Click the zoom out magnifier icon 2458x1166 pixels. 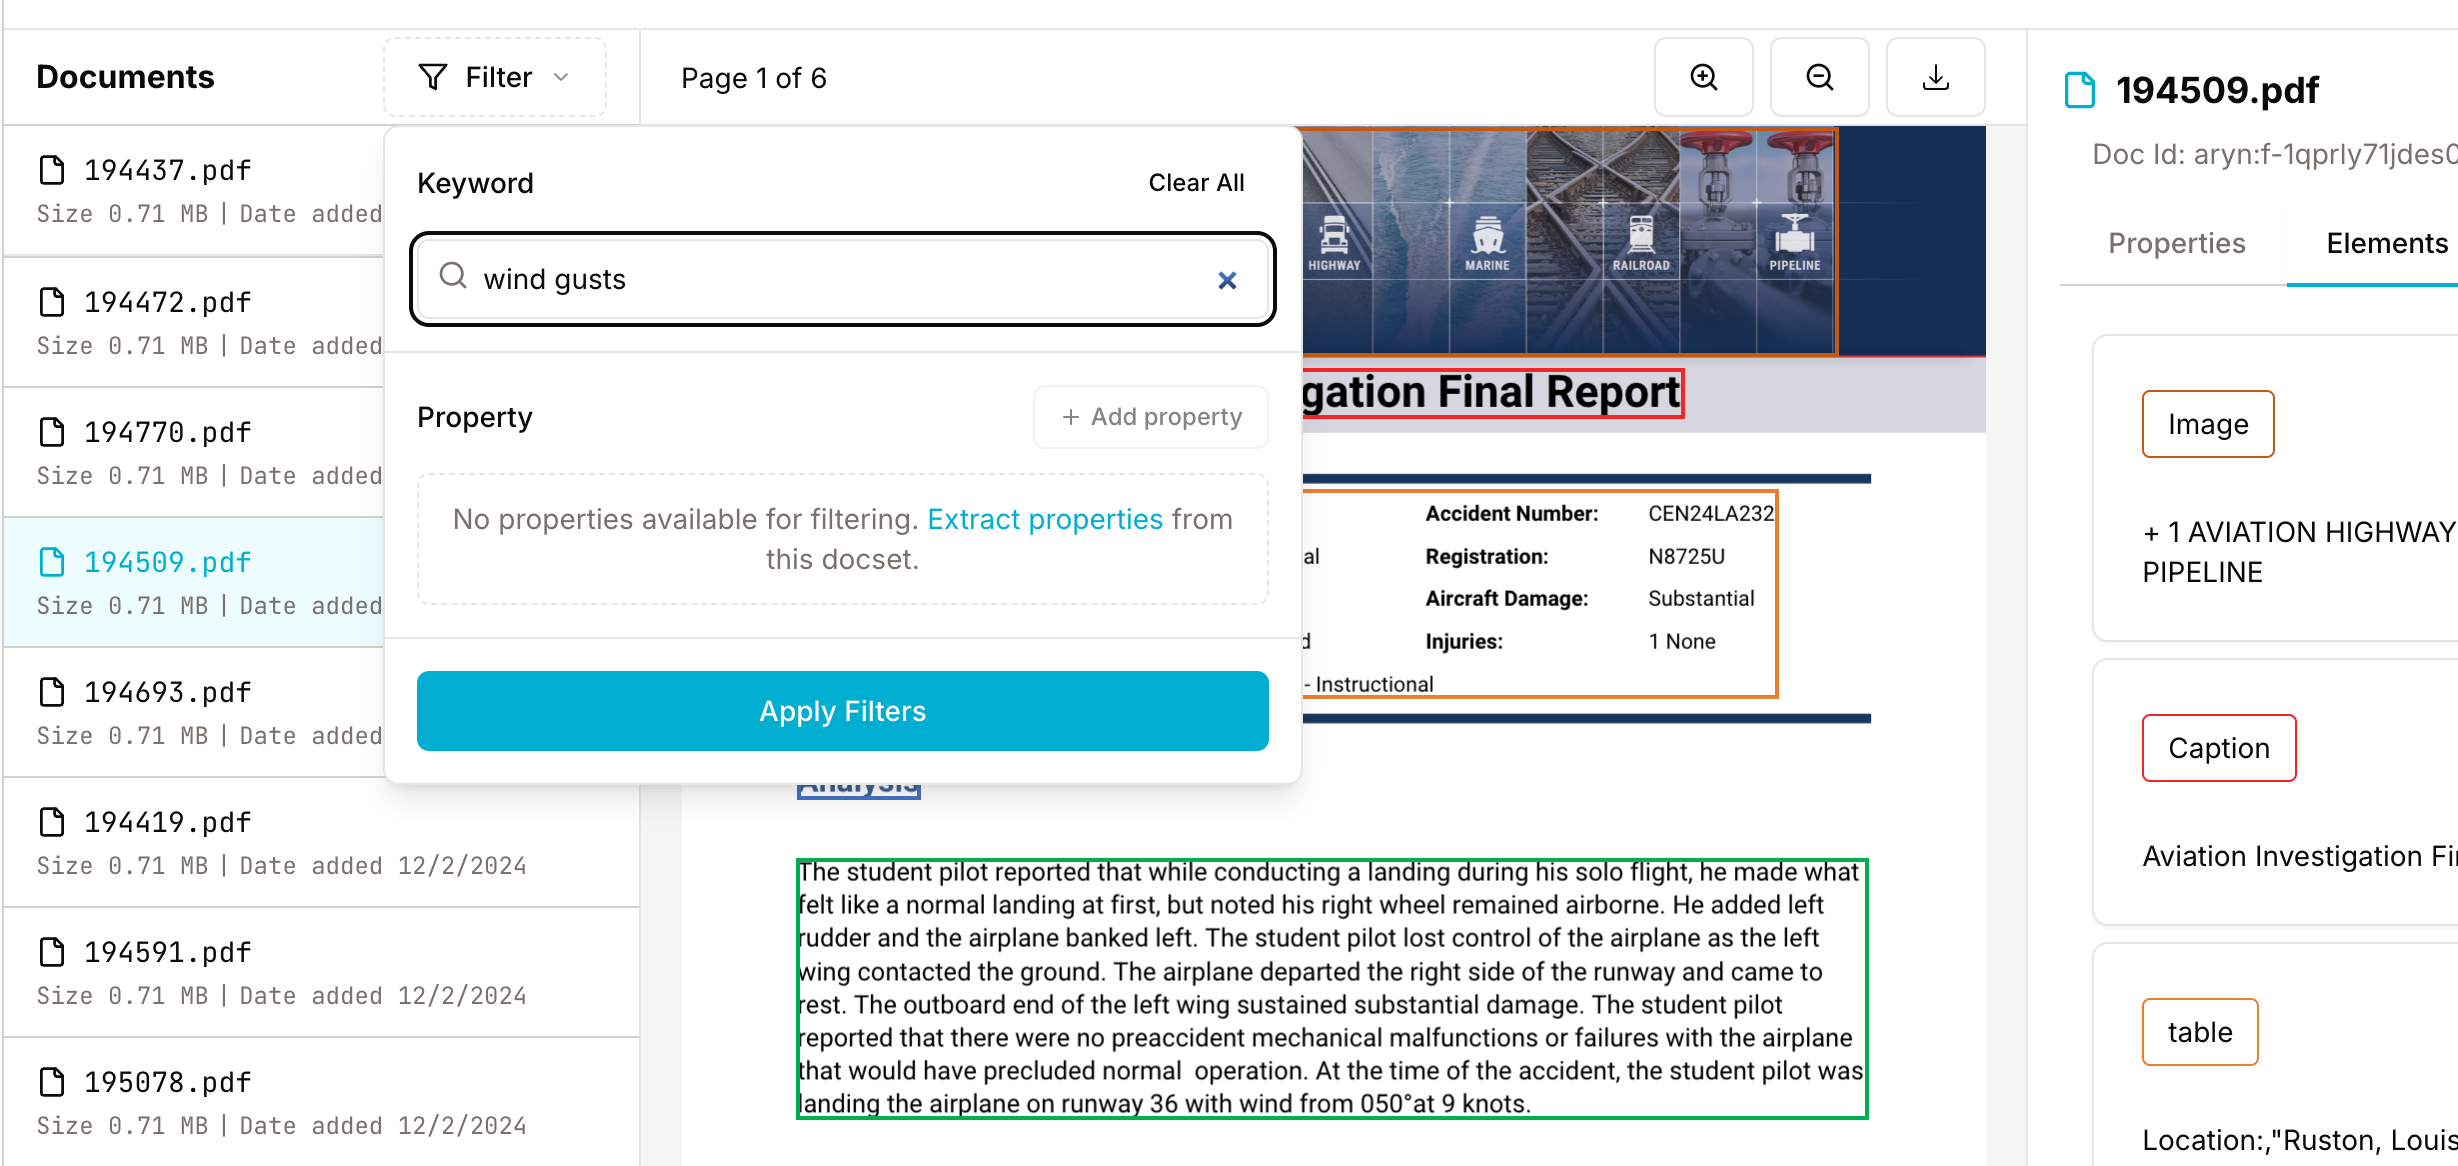coord(1819,77)
